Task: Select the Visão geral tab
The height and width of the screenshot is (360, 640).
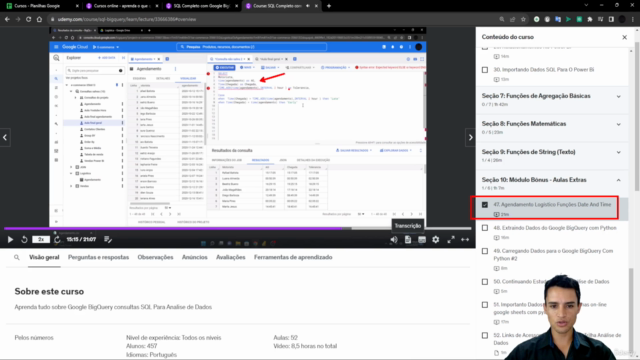Action: tap(44, 258)
